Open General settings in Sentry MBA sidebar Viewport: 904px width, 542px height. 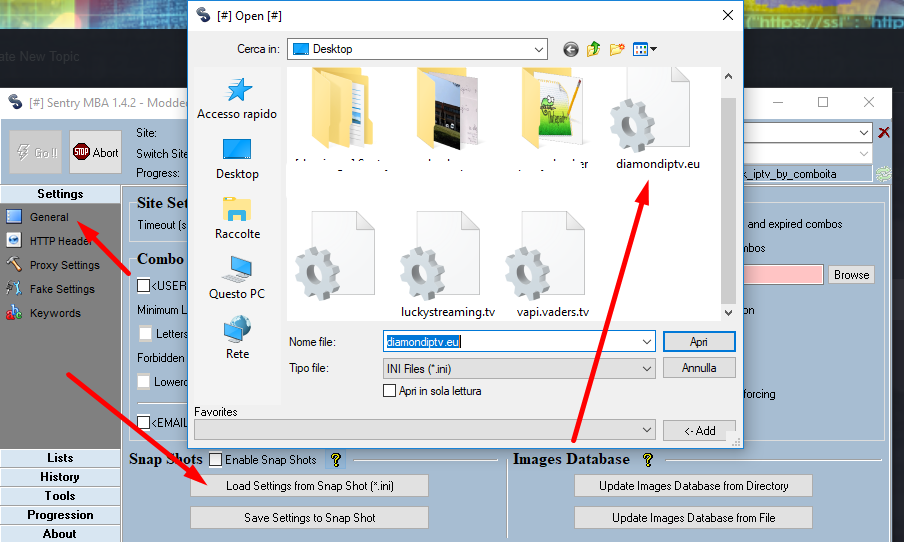click(x=49, y=217)
